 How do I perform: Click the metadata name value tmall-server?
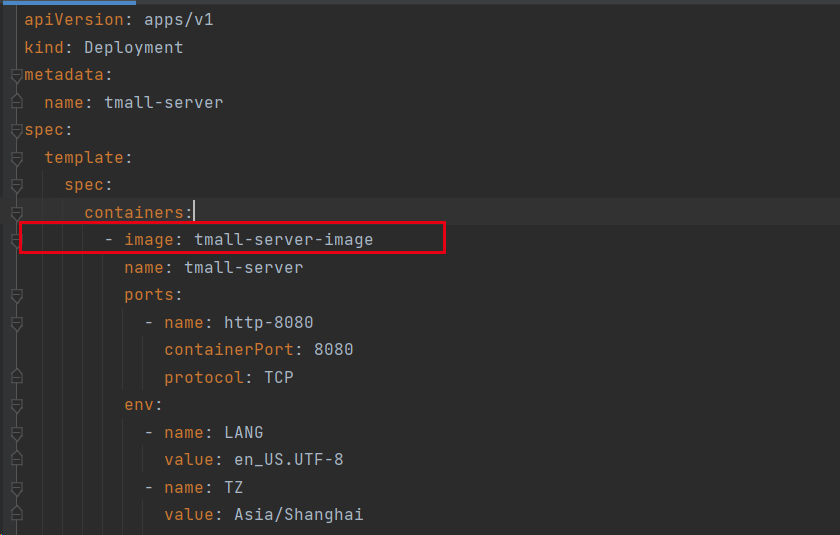163,102
